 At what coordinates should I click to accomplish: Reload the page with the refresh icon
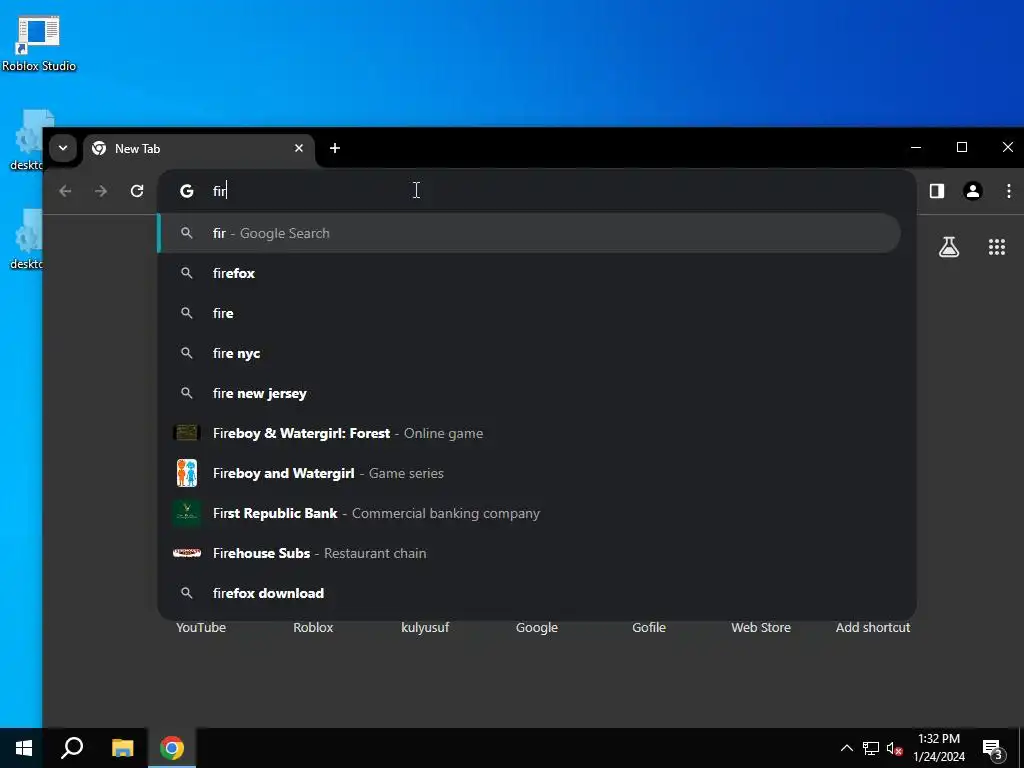pyautogui.click(x=136, y=191)
